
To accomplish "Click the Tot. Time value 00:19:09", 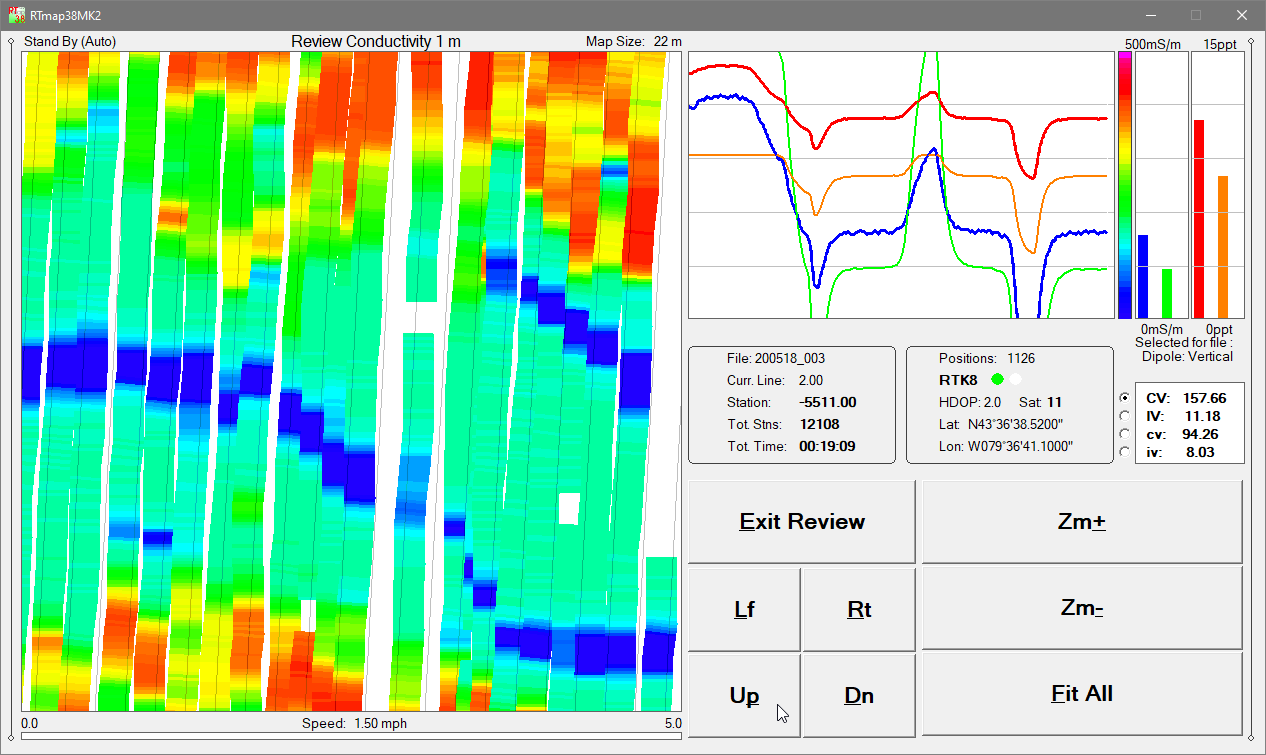I will pyautogui.click(x=827, y=446).
